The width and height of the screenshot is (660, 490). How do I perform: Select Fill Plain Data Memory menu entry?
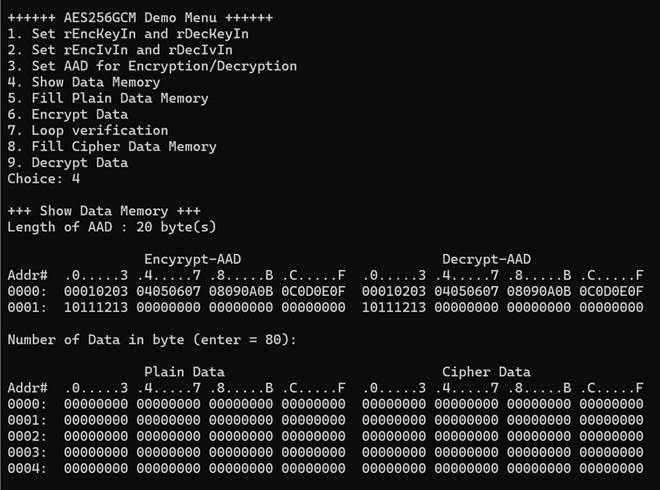click(x=108, y=98)
